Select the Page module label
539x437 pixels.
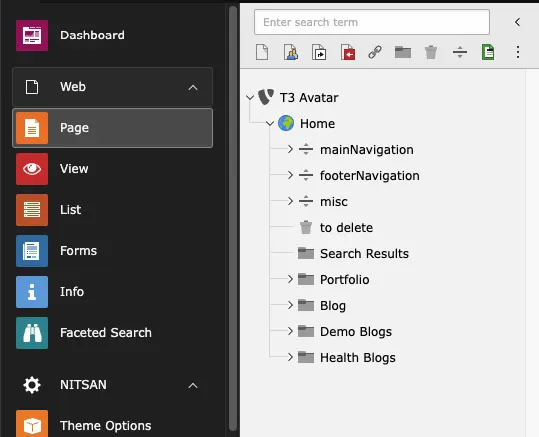tap(74, 128)
